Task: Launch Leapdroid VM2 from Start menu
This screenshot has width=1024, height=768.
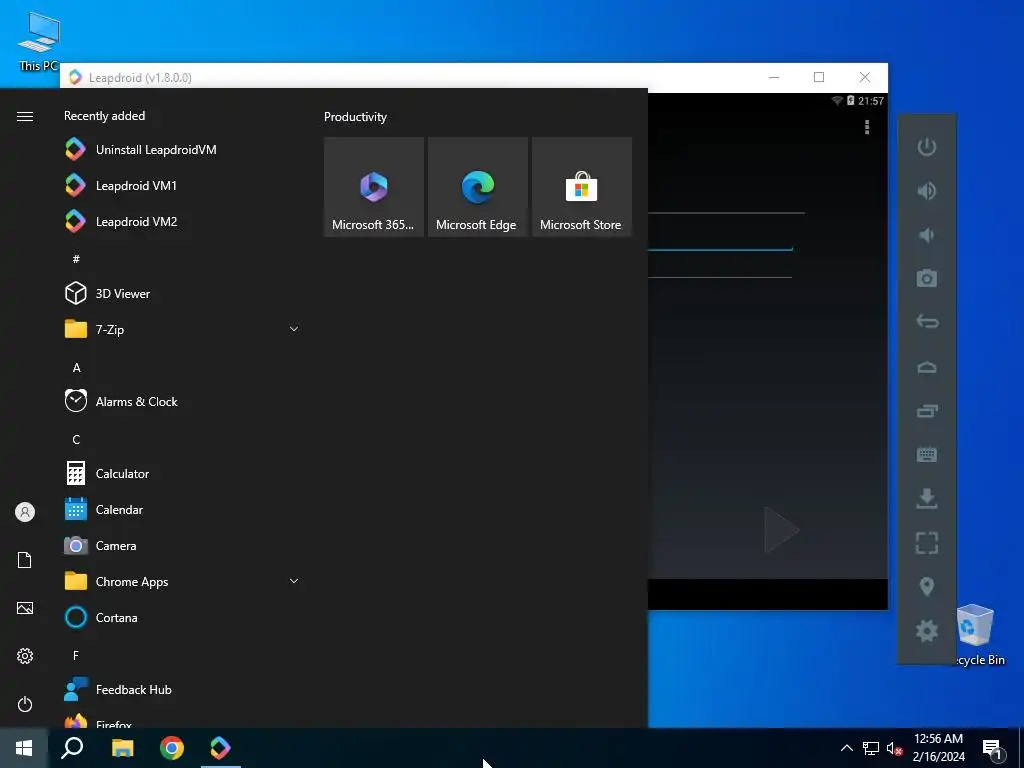Action: 182,221
